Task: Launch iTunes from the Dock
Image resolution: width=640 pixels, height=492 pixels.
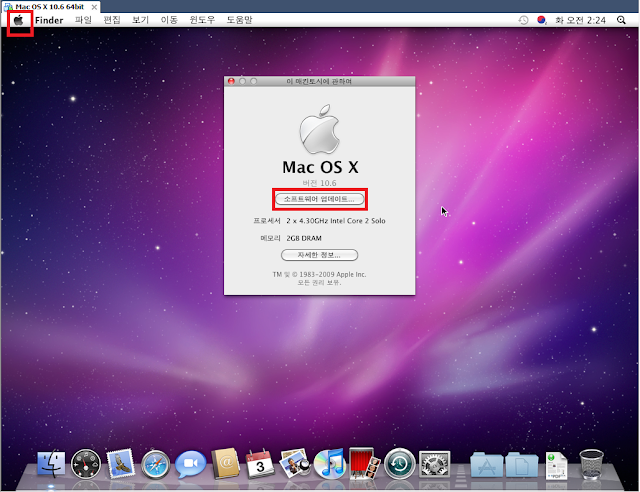Action: pyautogui.click(x=330, y=464)
